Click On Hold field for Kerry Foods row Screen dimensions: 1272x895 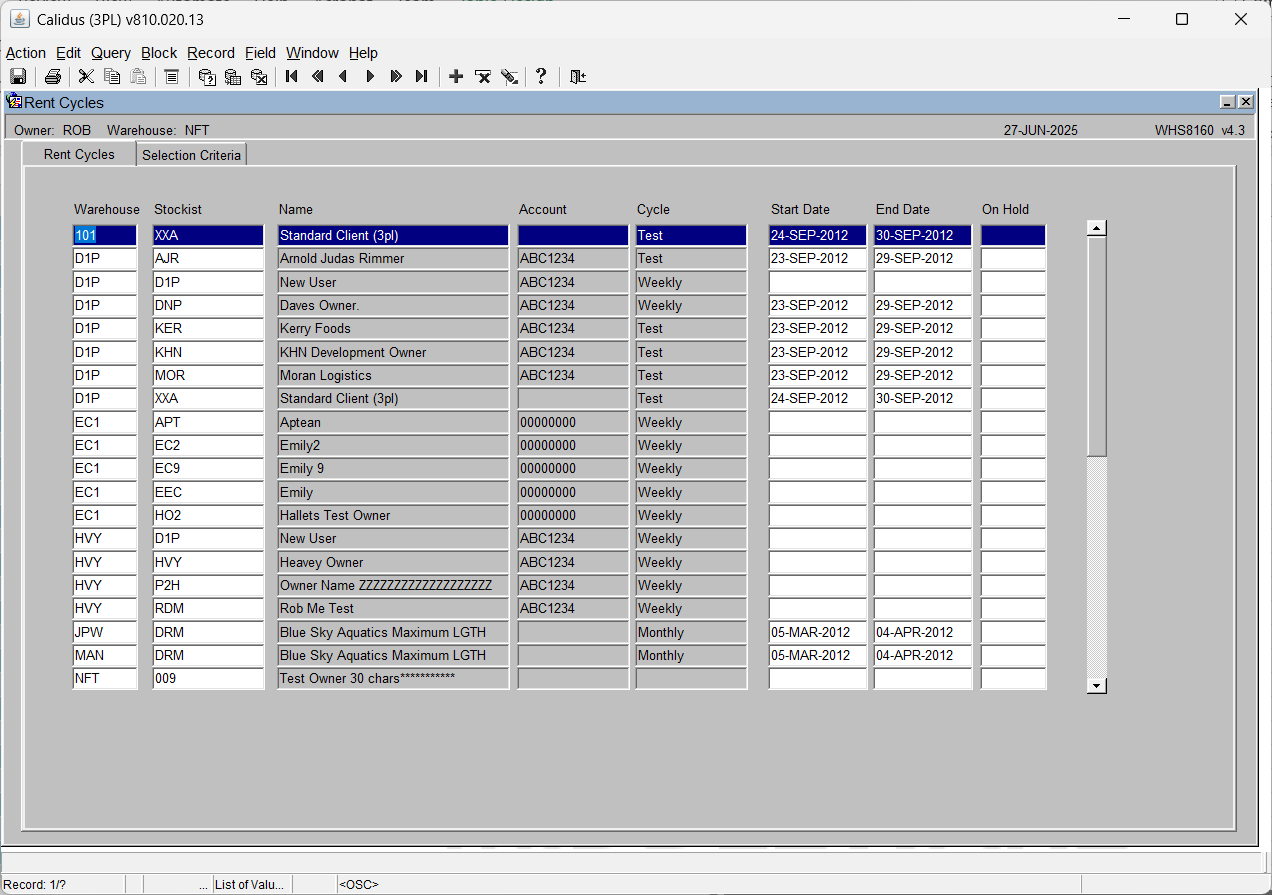coord(1013,328)
